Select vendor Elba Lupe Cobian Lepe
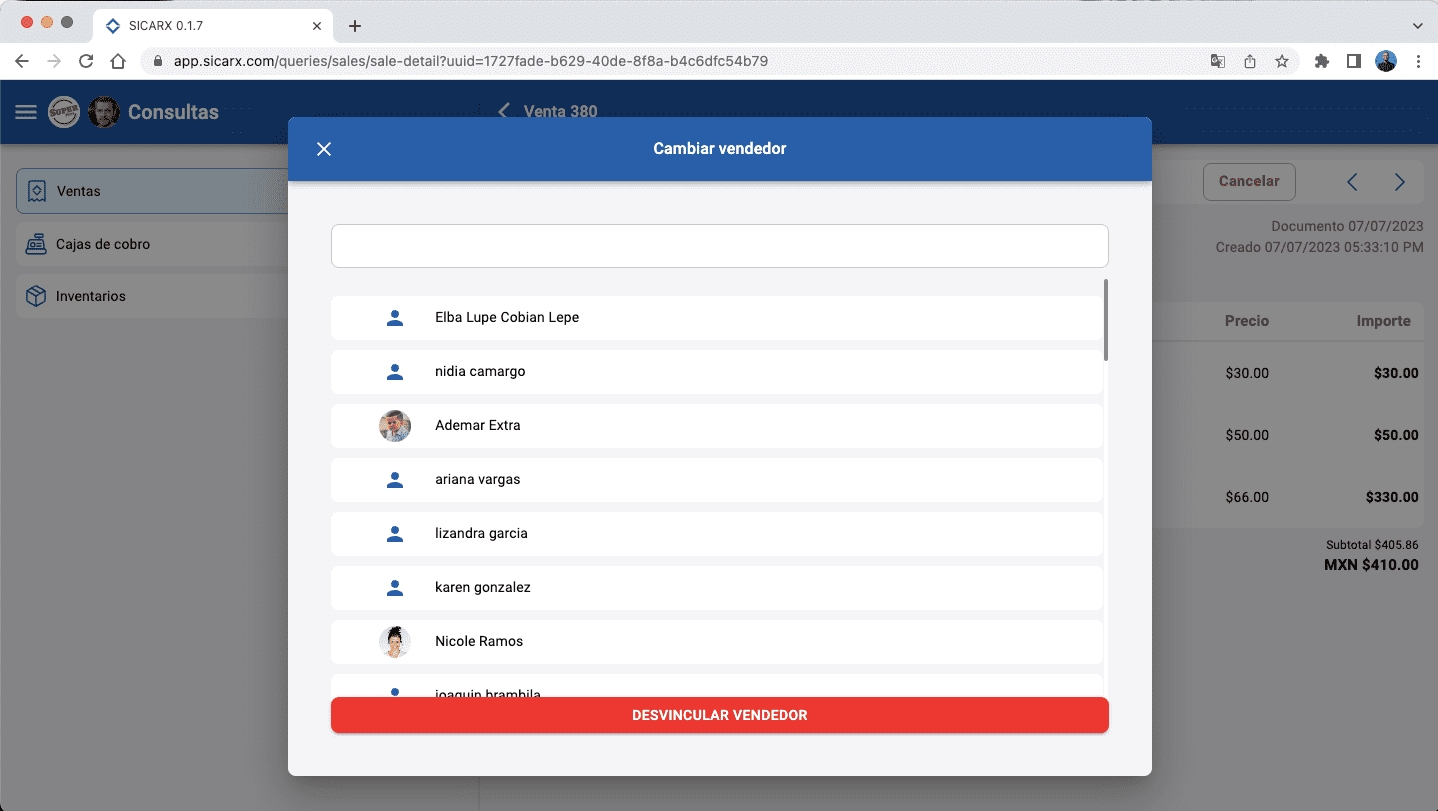Viewport: 1438px width, 811px height. 716,318
